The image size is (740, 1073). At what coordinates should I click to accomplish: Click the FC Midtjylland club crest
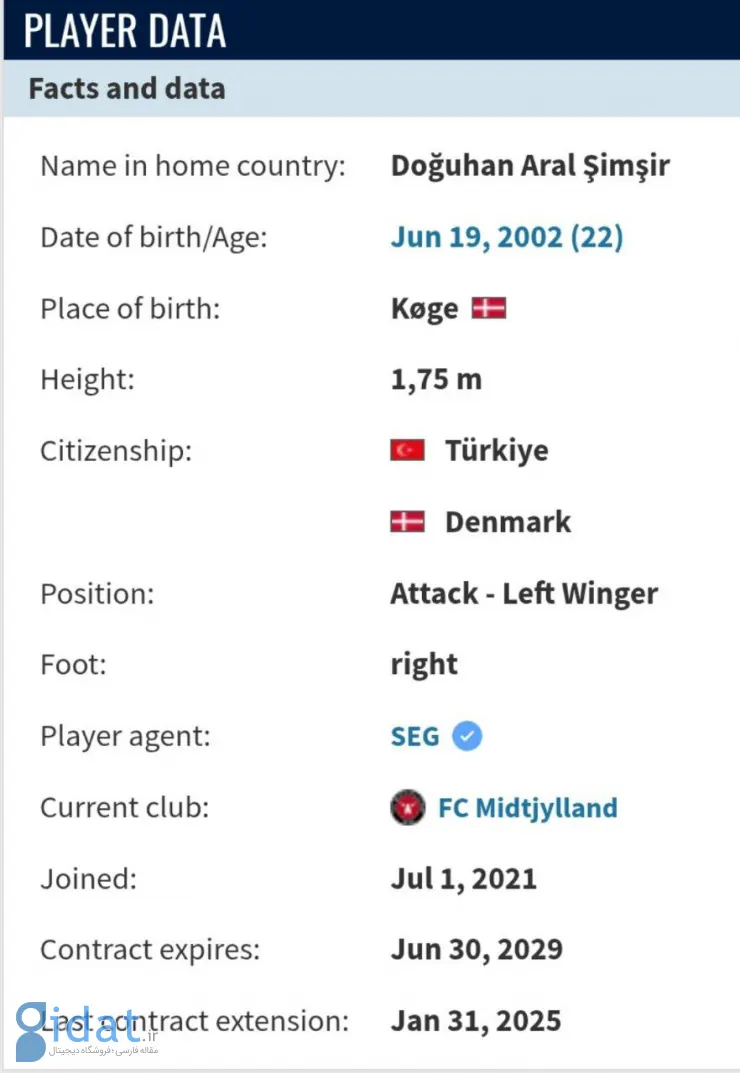coord(408,807)
